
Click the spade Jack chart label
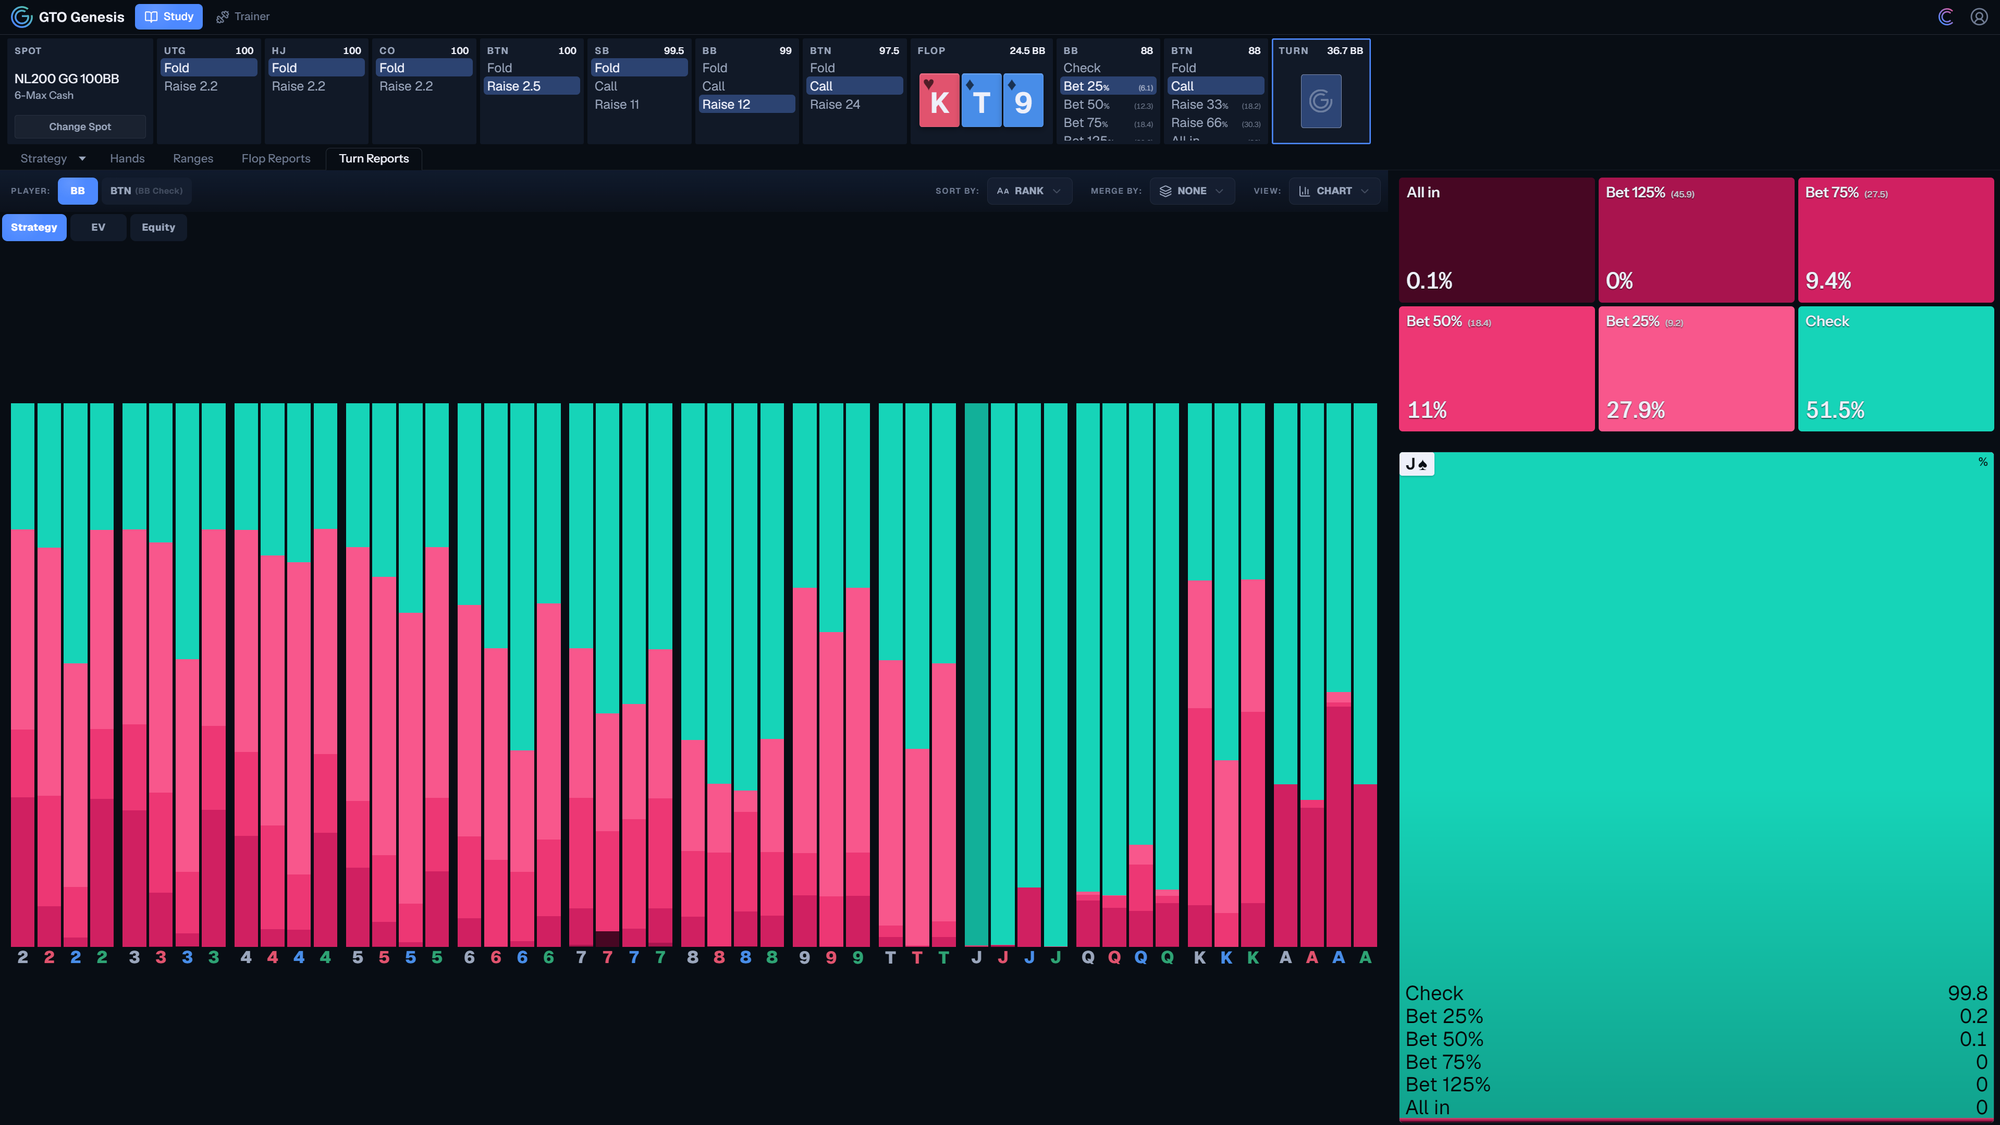[x=976, y=958]
